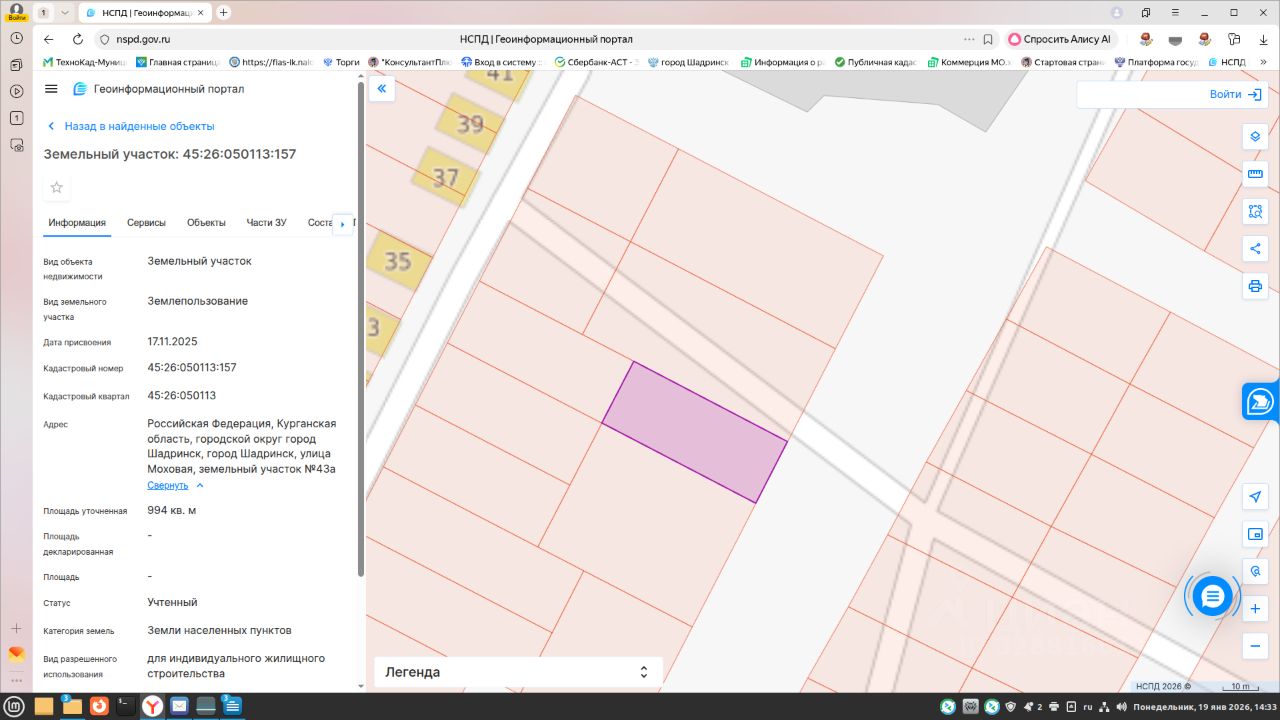1280x720 pixels.
Task: Open the Сбербанк-АСТ bookmark
Action: [x=596, y=62]
